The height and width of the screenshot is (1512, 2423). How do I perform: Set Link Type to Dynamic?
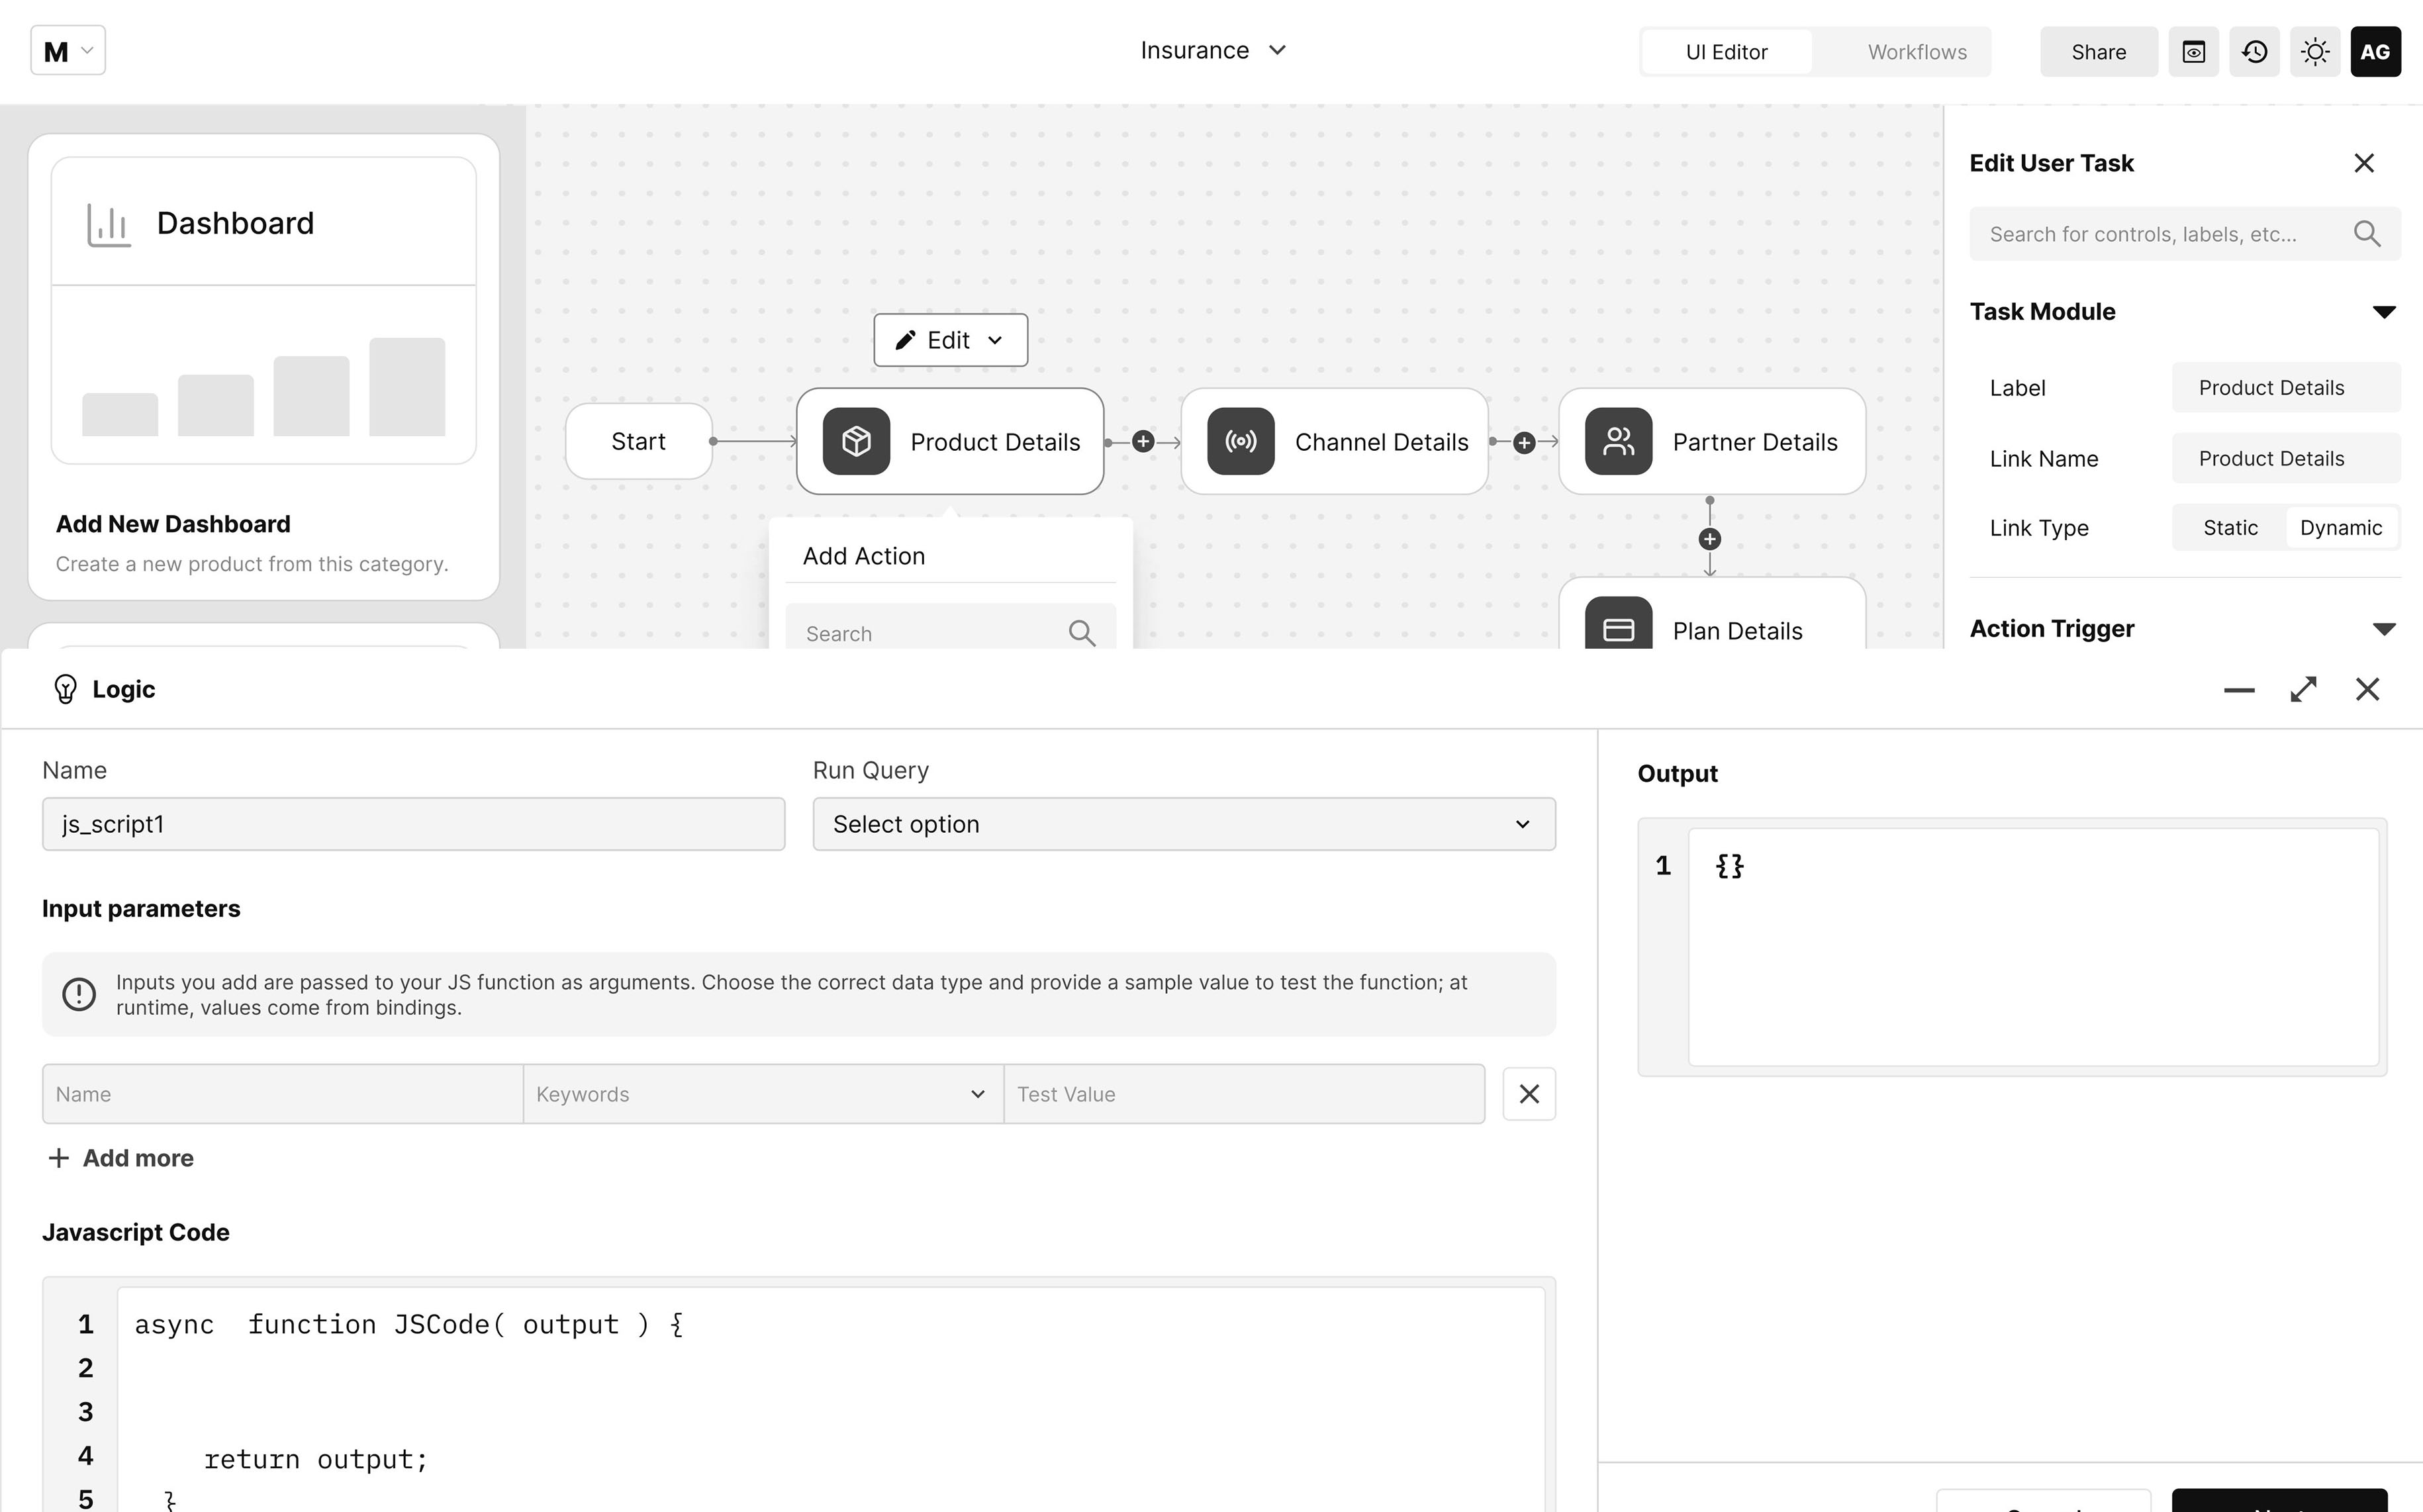click(2341, 527)
